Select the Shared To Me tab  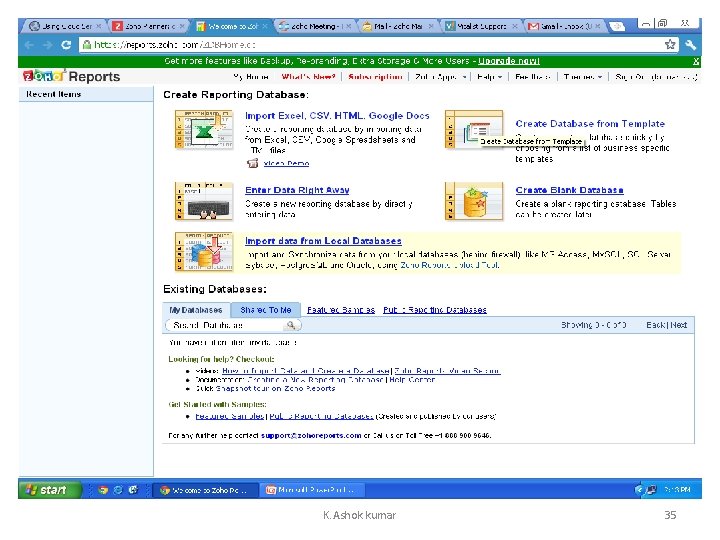click(266, 310)
